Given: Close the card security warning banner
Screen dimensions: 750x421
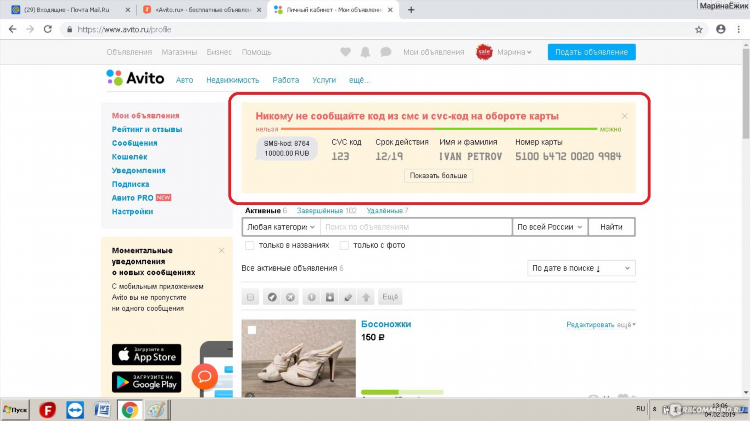Looking at the screenshot, I should click(x=625, y=116).
